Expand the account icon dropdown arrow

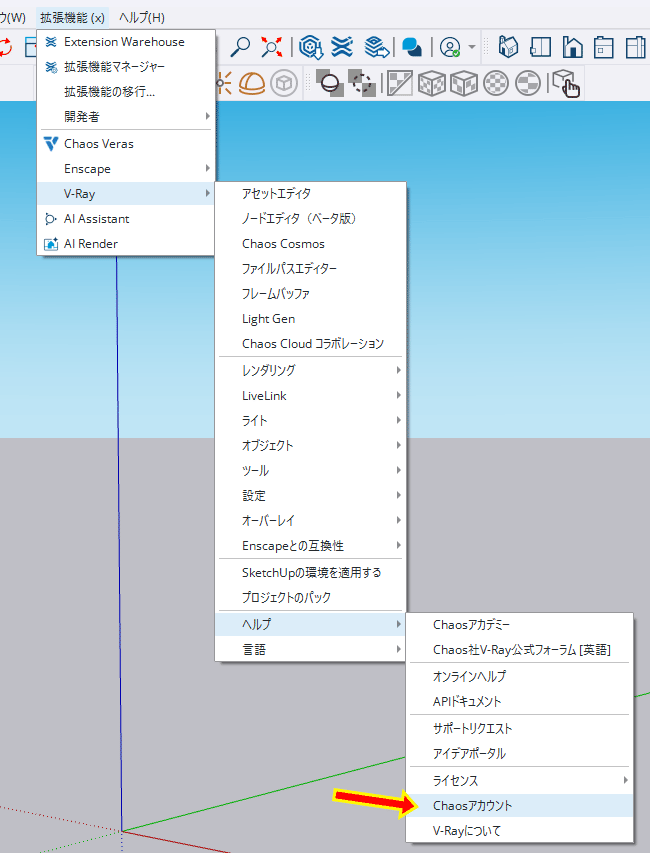coord(472,47)
